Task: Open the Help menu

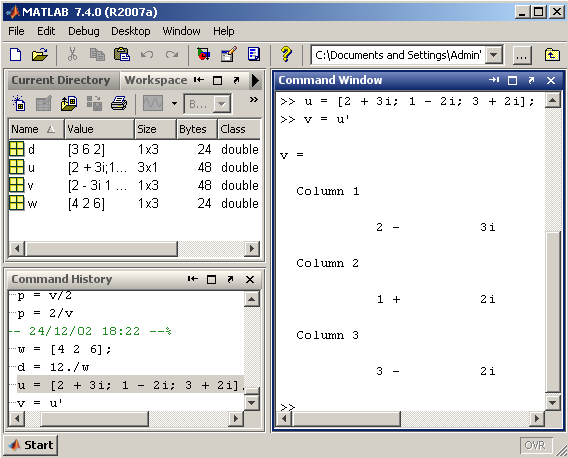Action: tap(224, 32)
